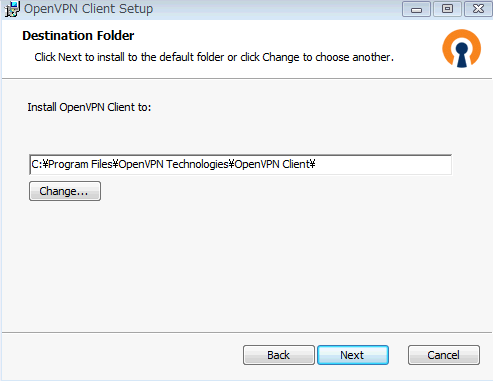This screenshot has height=381, width=493.
Task: Close the setup window
Action: [x=478, y=9]
